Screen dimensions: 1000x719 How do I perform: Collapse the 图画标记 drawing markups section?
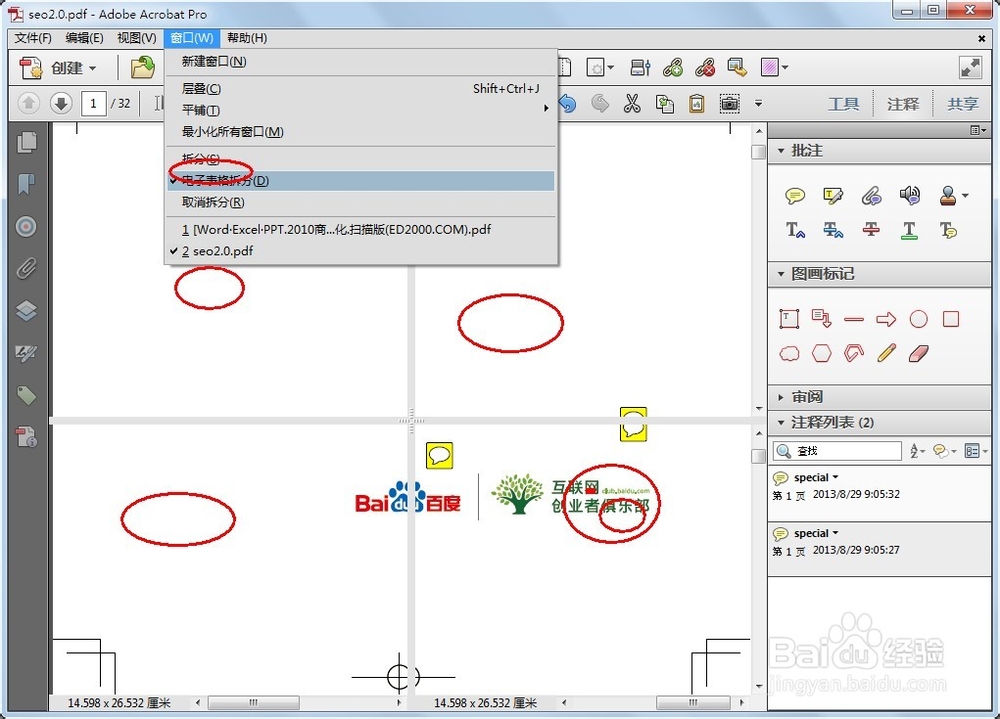[x=781, y=274]
